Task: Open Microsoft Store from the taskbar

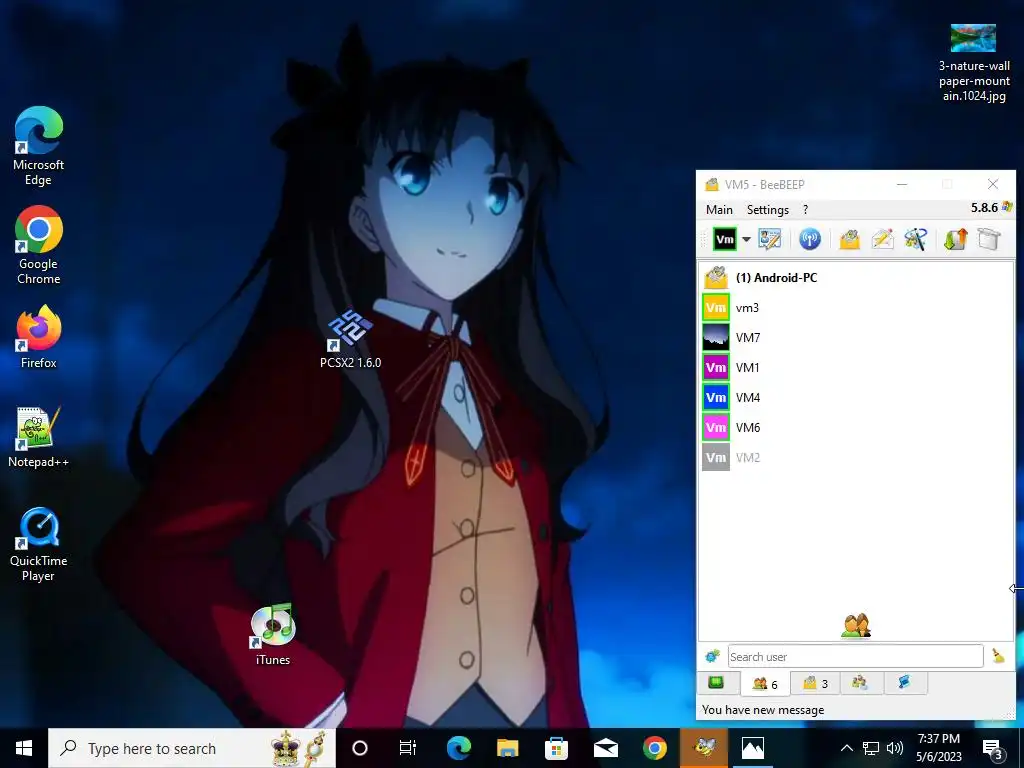Action: pos(556,748)
